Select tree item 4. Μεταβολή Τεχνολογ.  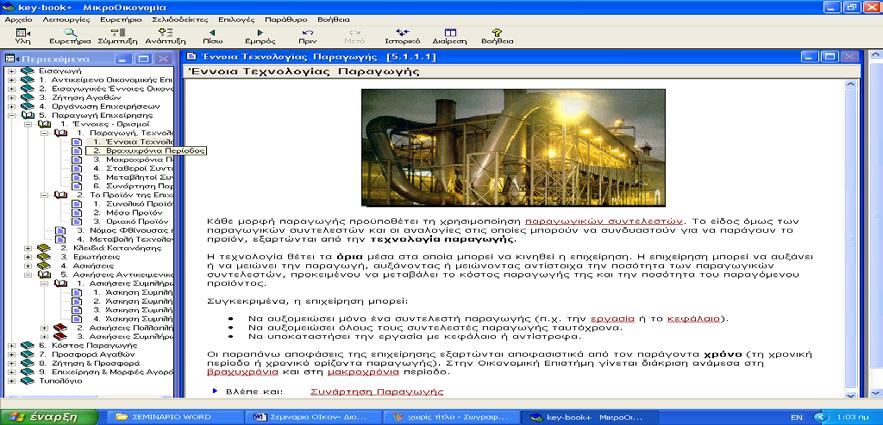pos(124,239)
